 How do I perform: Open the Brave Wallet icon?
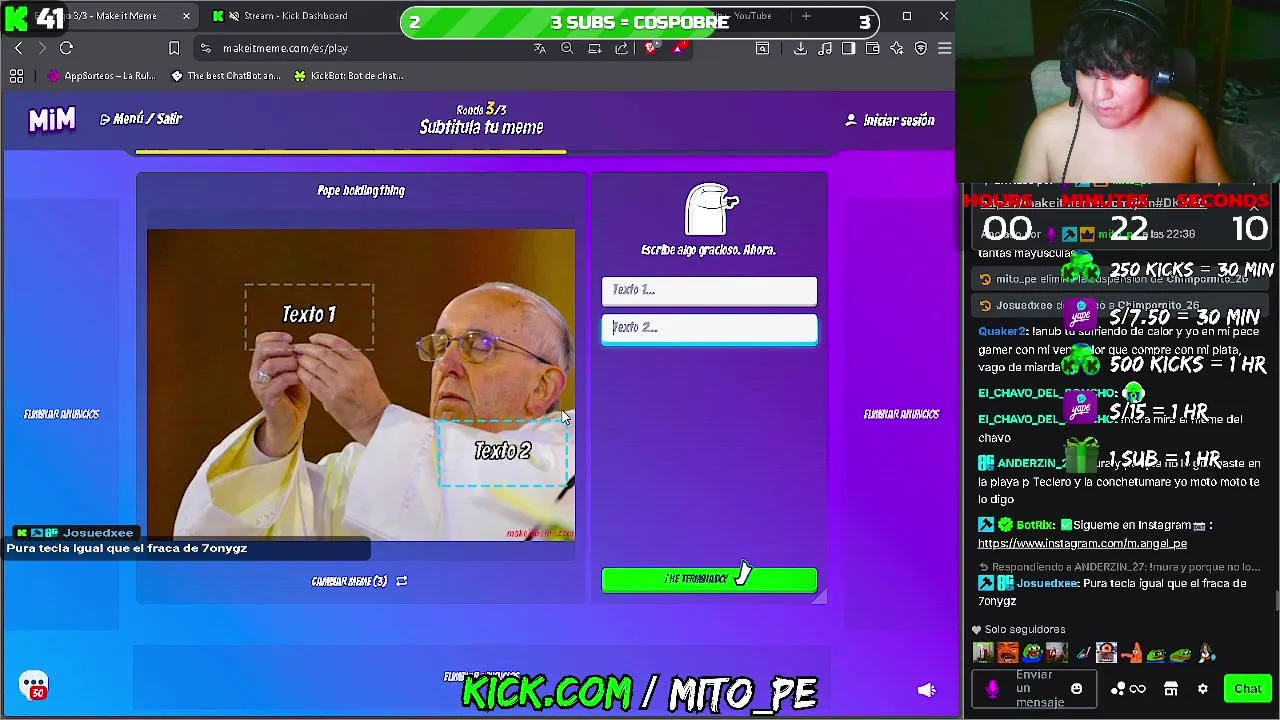[872, 48]
